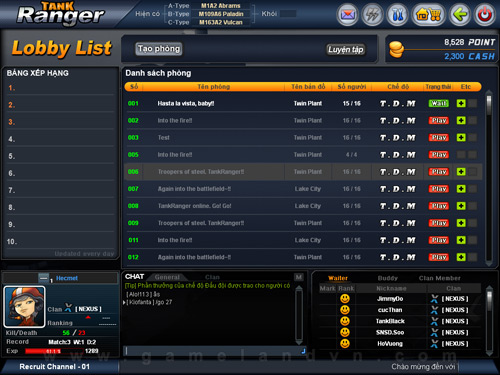Click the room list vertical scrollbar
500x375 pixels.
pos(489,177)
